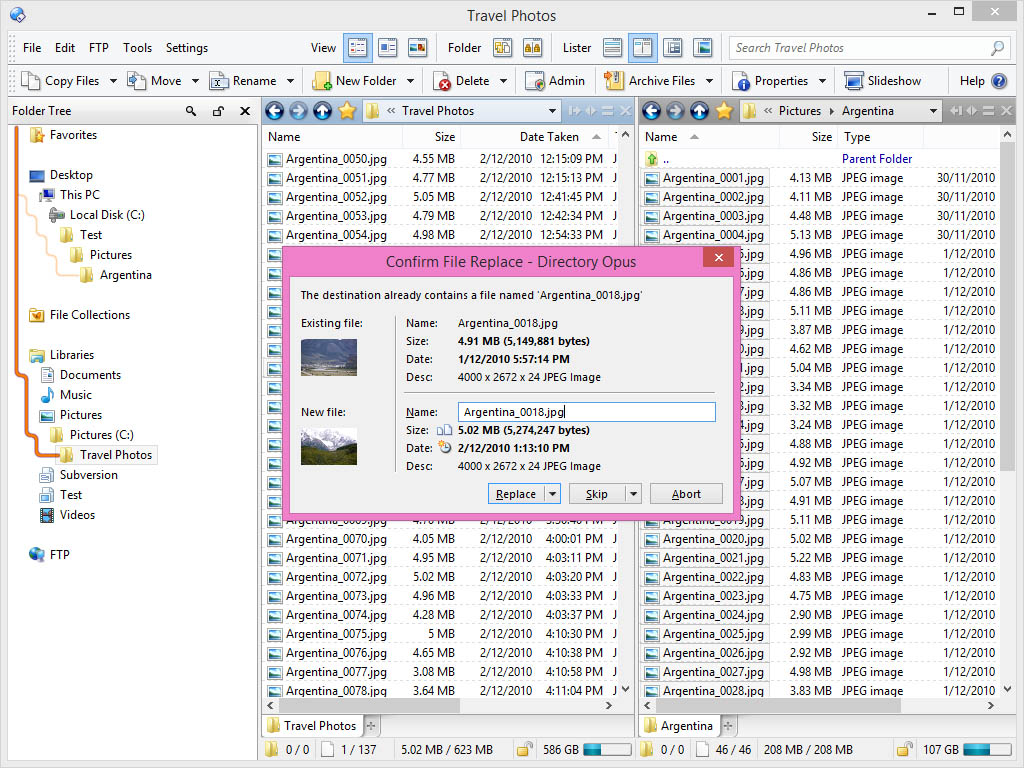Open the FTP menu

[98, 48]
